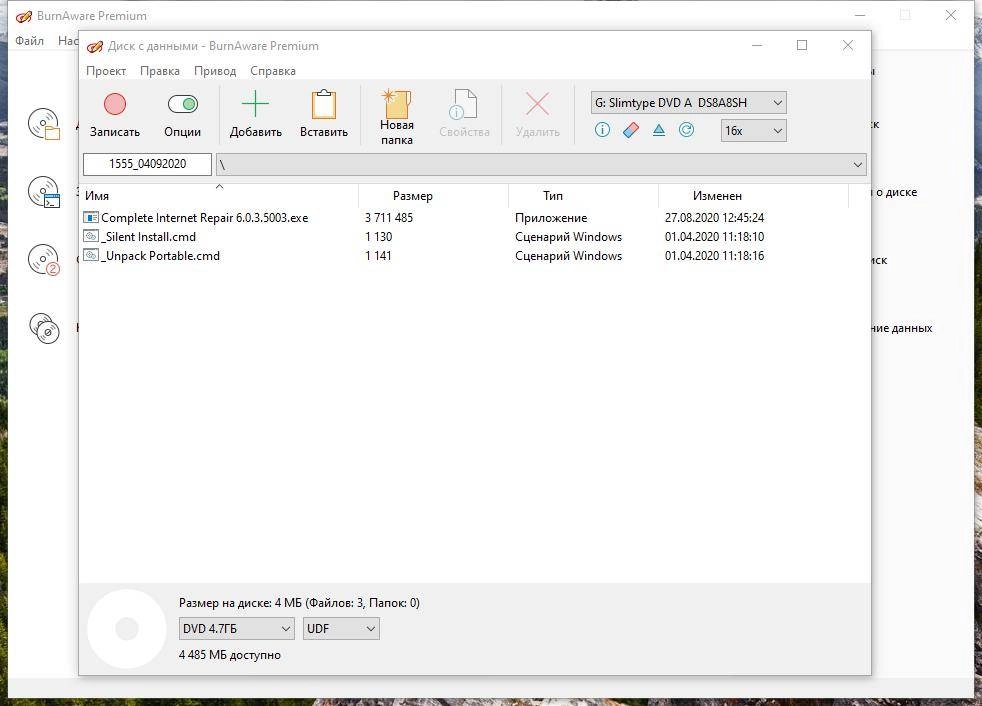
Task: Open the UDF file system dropdown
Action: 341,628
